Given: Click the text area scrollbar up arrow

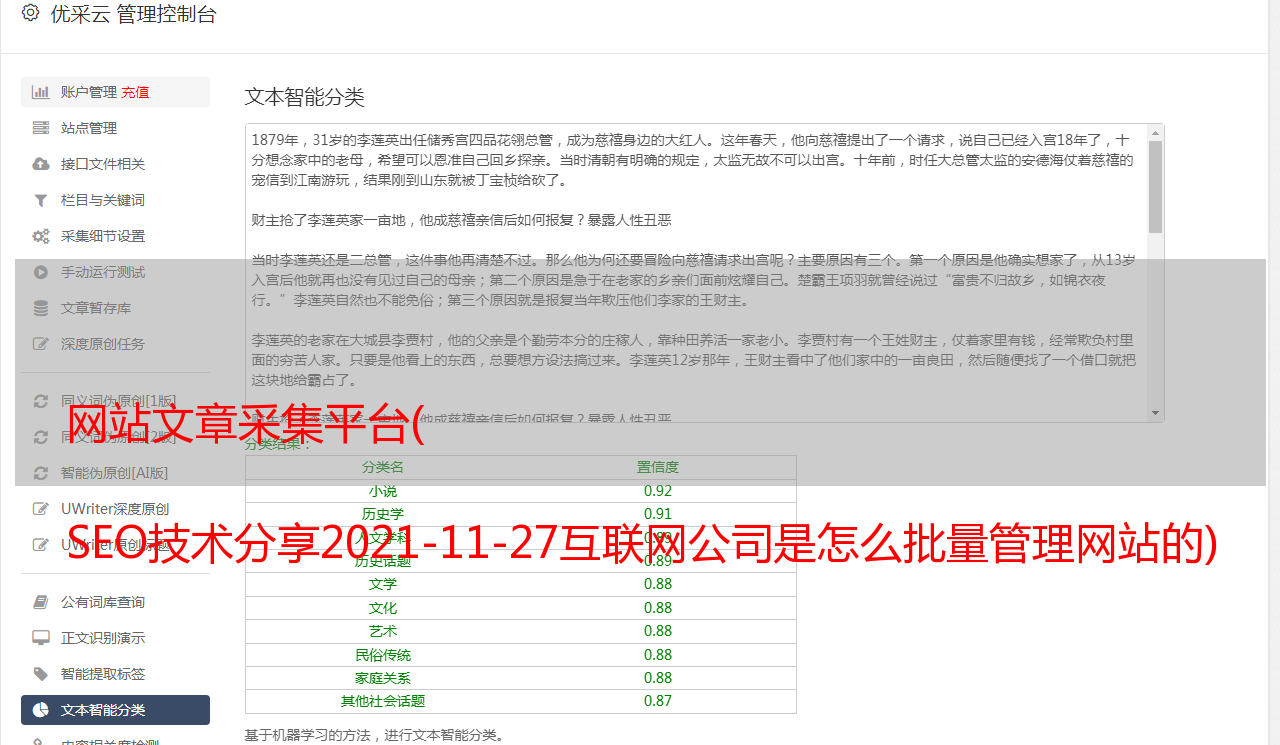Looking at the screenshot, I should [1155, 132].
